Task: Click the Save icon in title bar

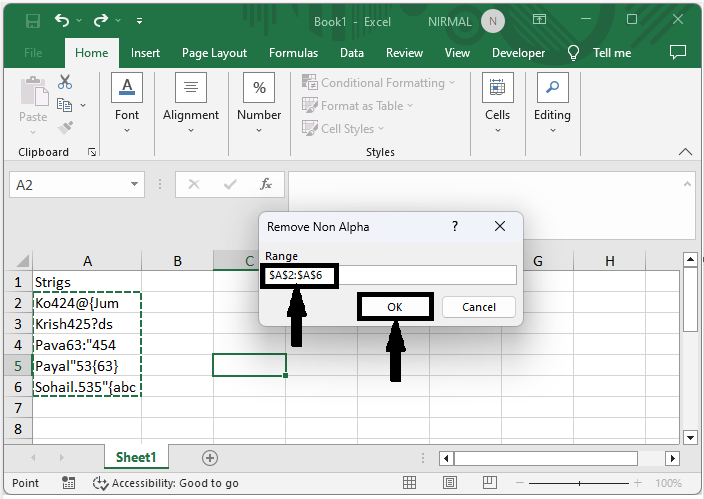Action: coord(33,21)
